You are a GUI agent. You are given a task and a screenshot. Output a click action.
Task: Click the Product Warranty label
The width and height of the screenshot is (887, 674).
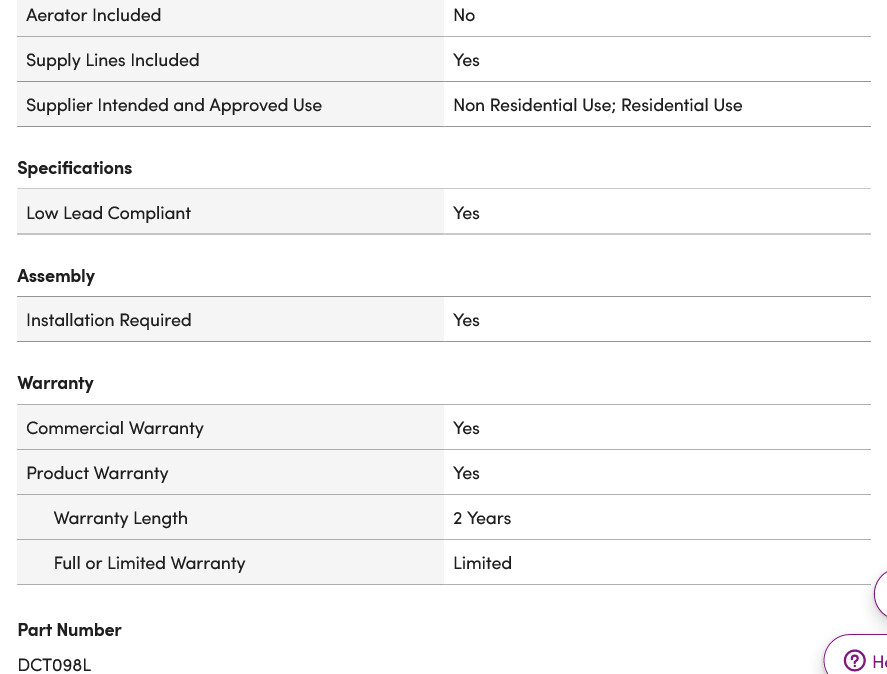(x=97, y=473)
